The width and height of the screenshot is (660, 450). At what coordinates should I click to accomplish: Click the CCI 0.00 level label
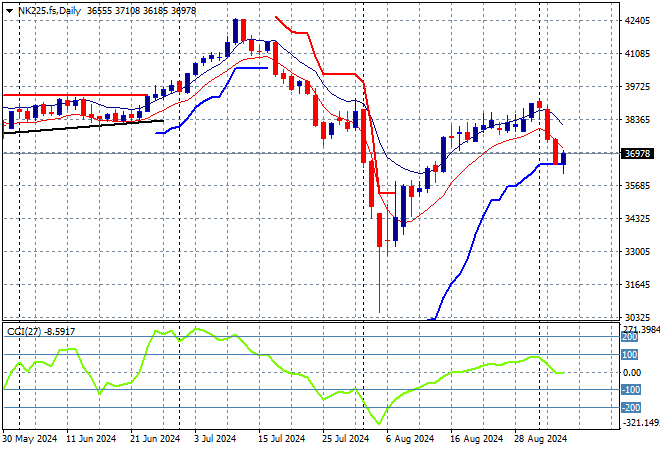[x=632, y=373]
